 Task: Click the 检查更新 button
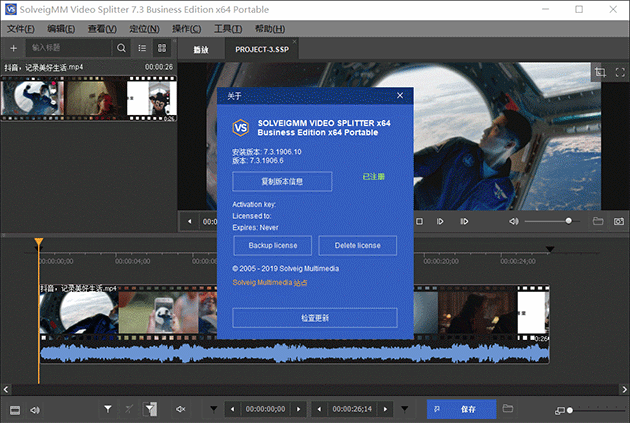(x=315, y=318)
